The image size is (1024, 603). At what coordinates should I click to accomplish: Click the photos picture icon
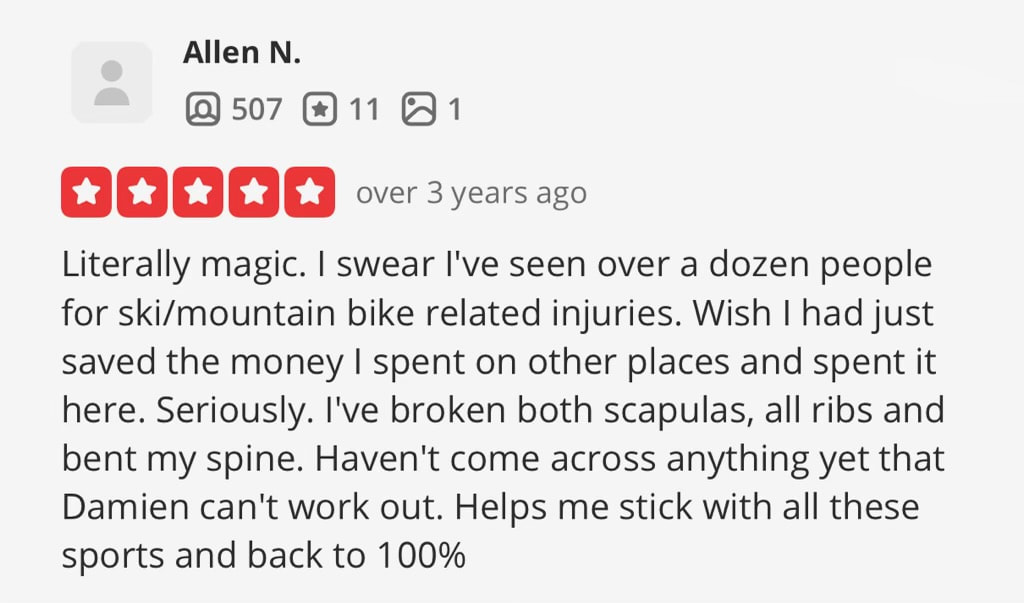[x=419, y=108]
